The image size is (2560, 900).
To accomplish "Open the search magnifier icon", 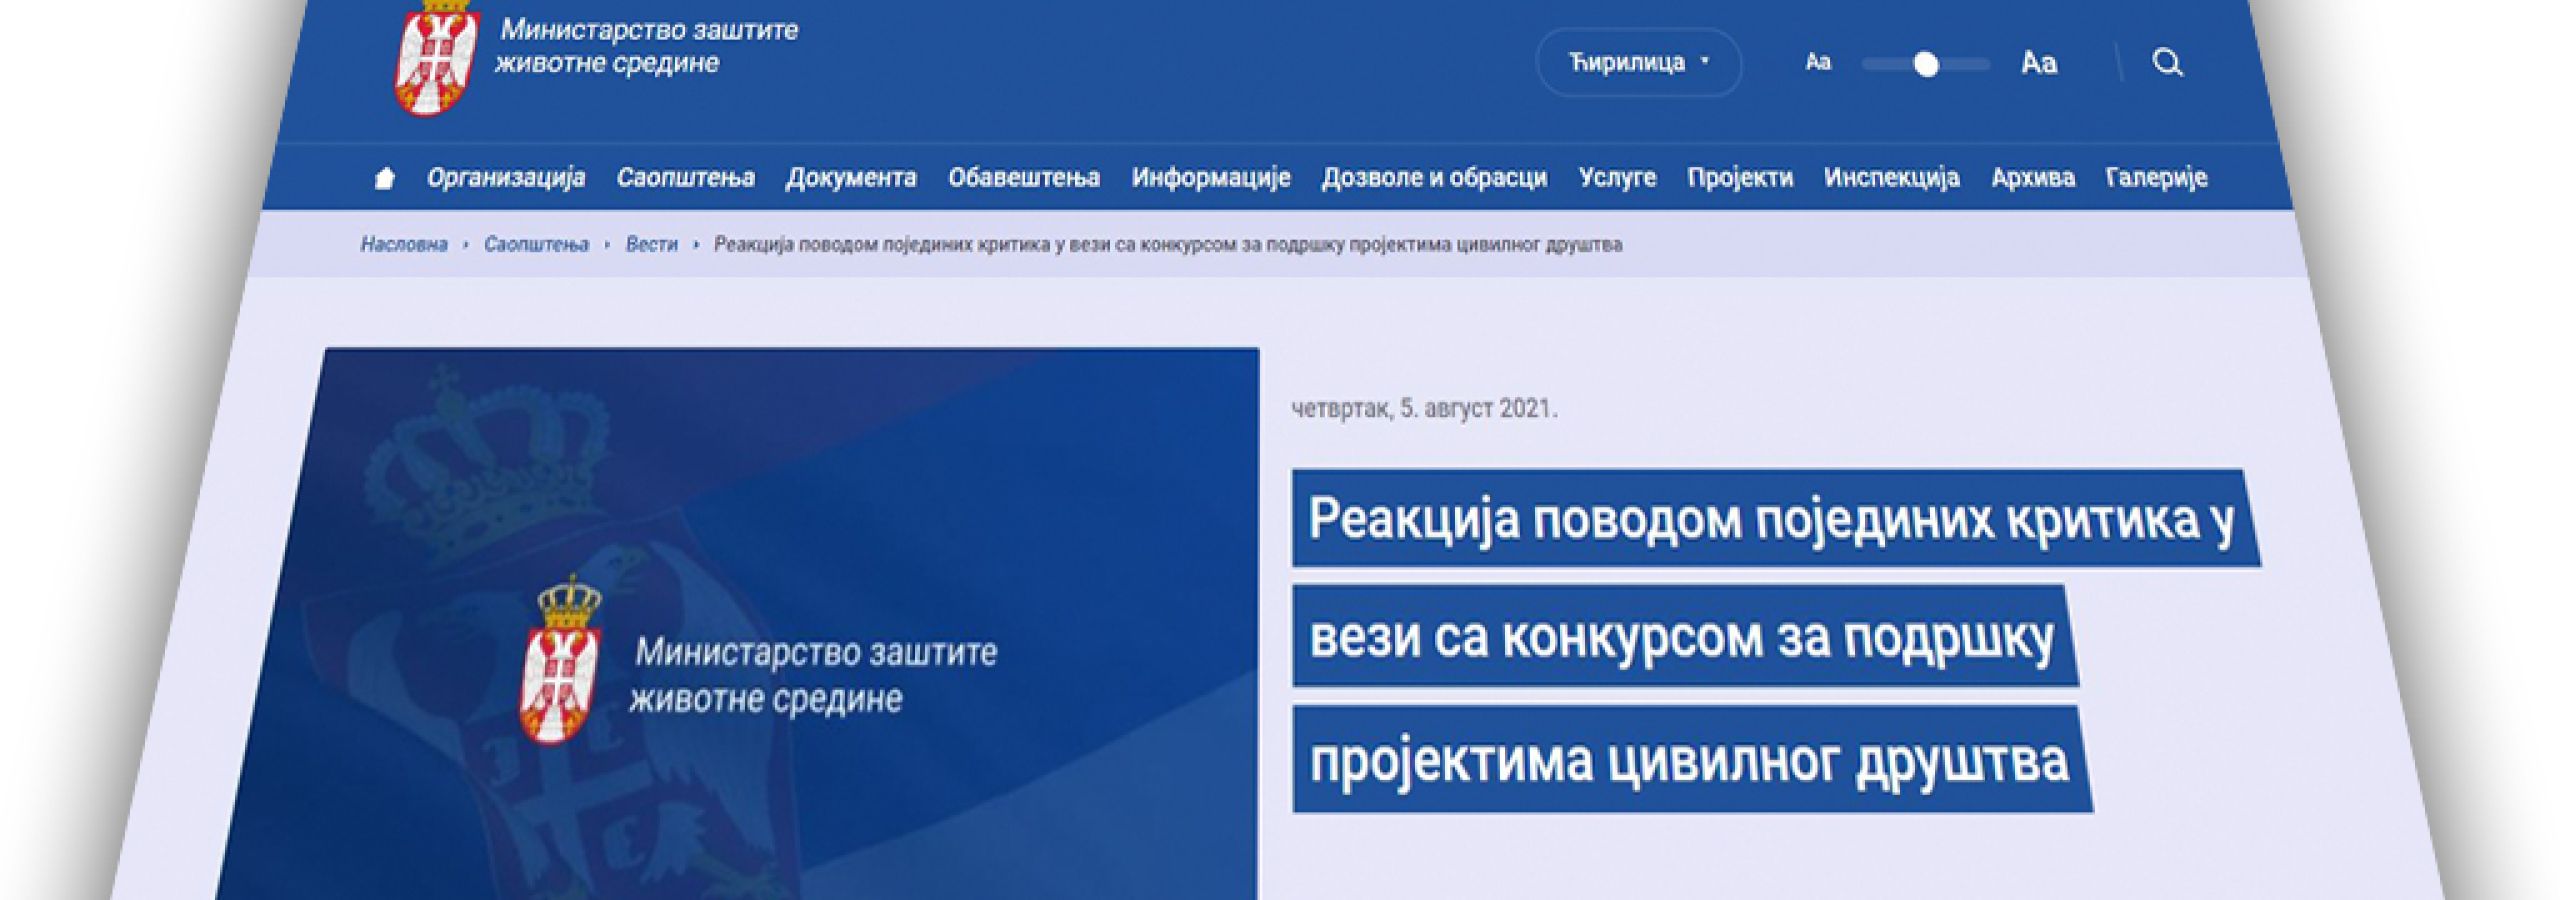I will pos(2166,63).
